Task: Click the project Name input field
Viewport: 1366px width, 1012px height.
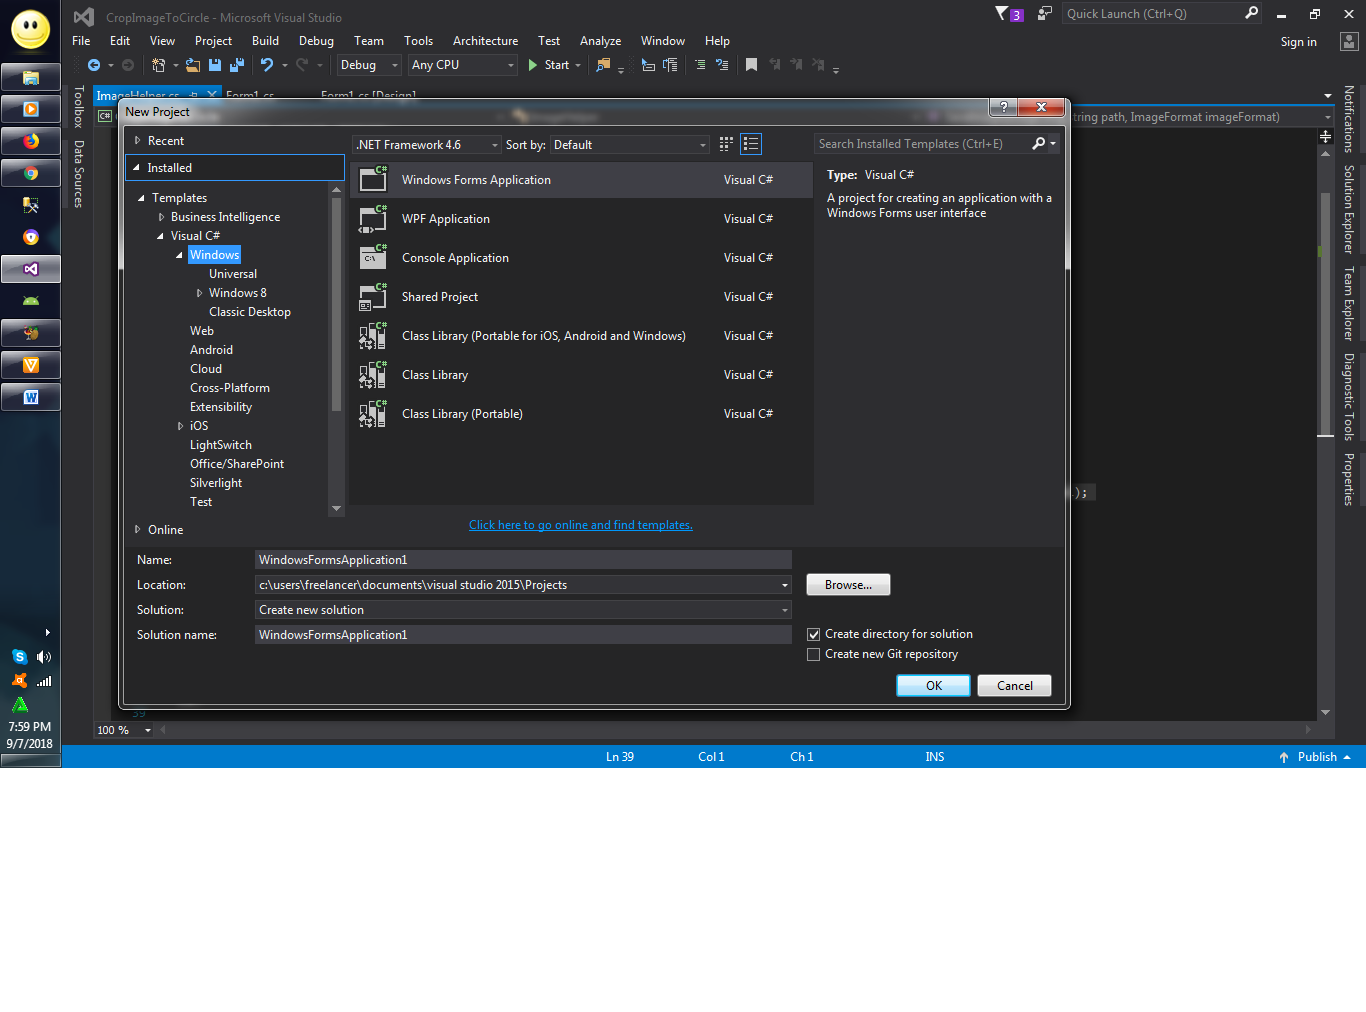Action: coord(523,560)
